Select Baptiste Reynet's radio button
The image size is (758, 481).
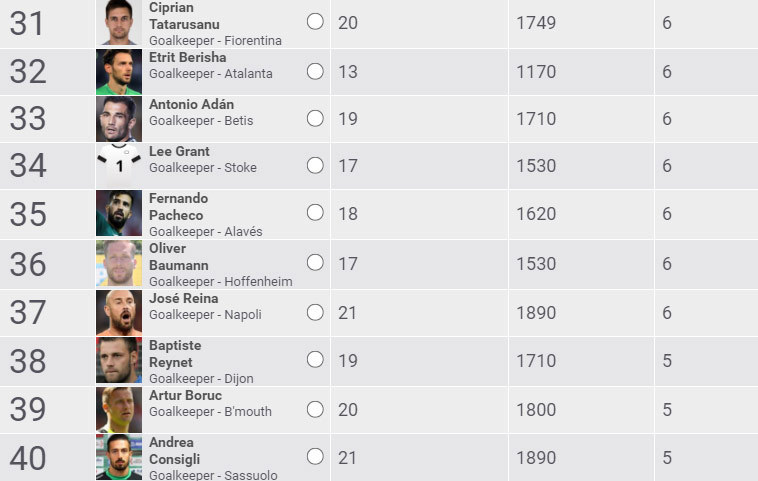tap(315, 359)
